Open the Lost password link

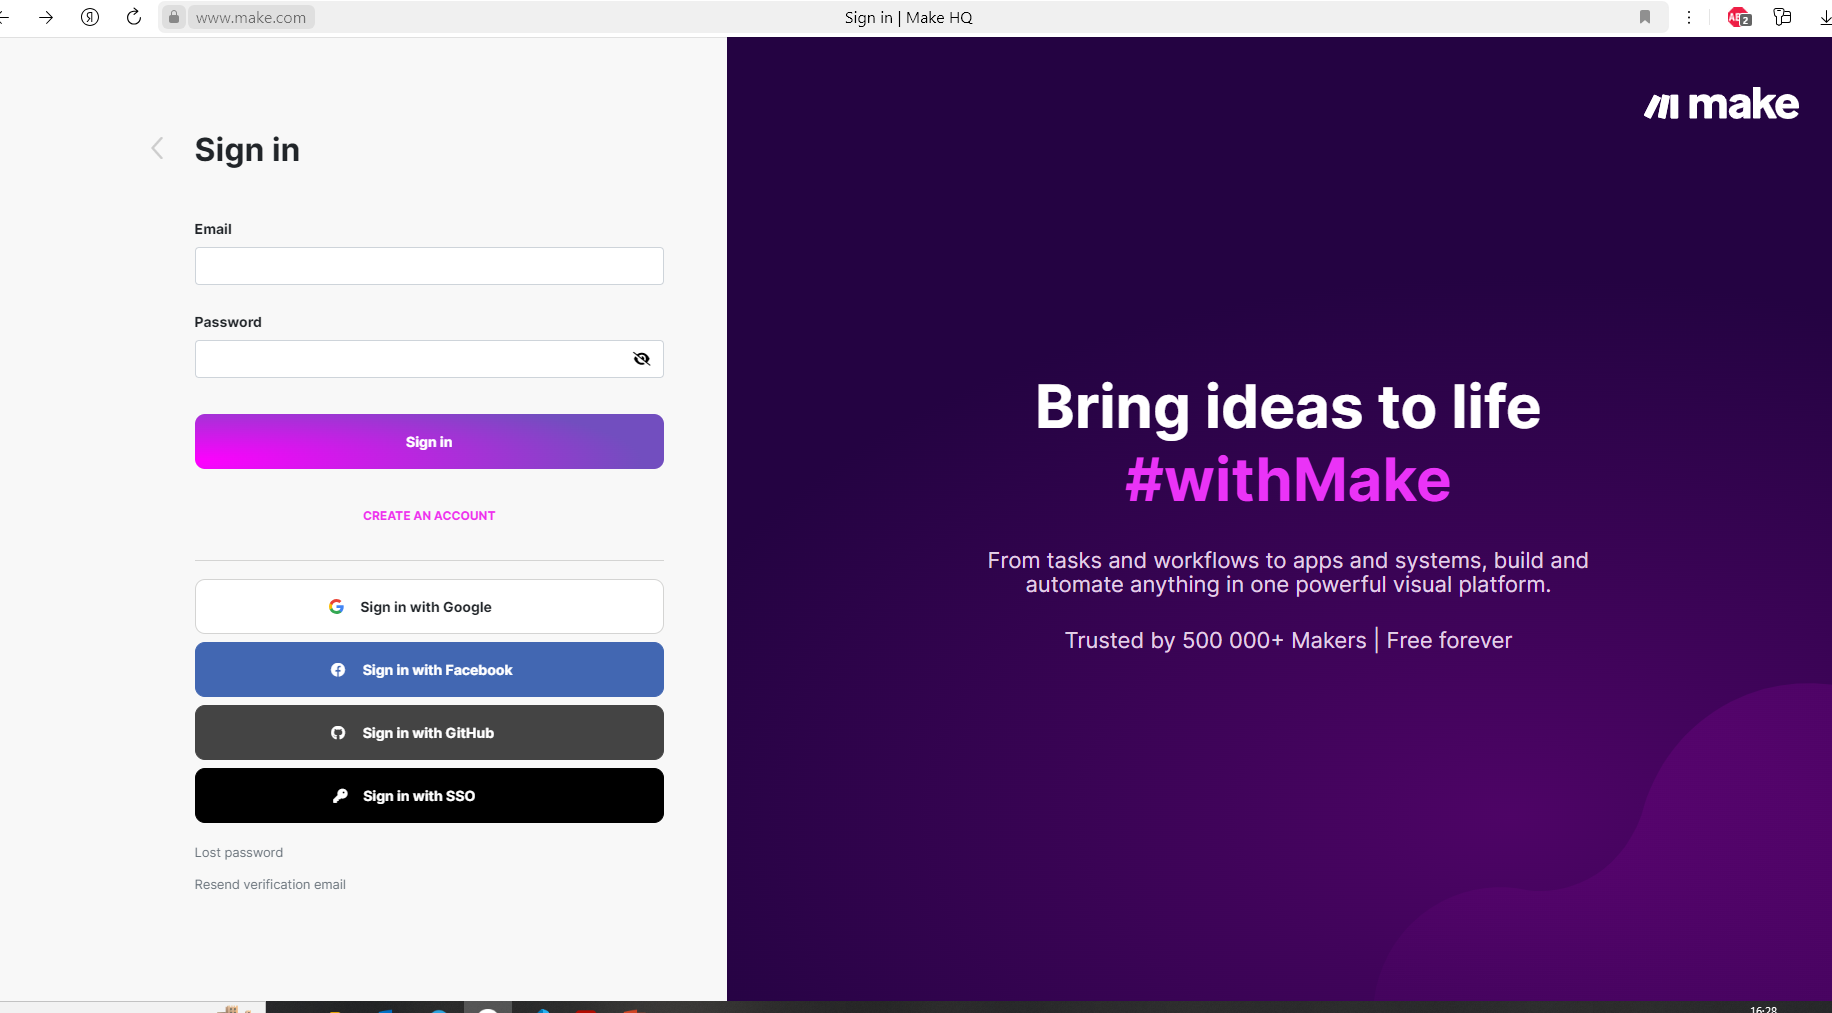pyautogui.click(x=239, y=853)
